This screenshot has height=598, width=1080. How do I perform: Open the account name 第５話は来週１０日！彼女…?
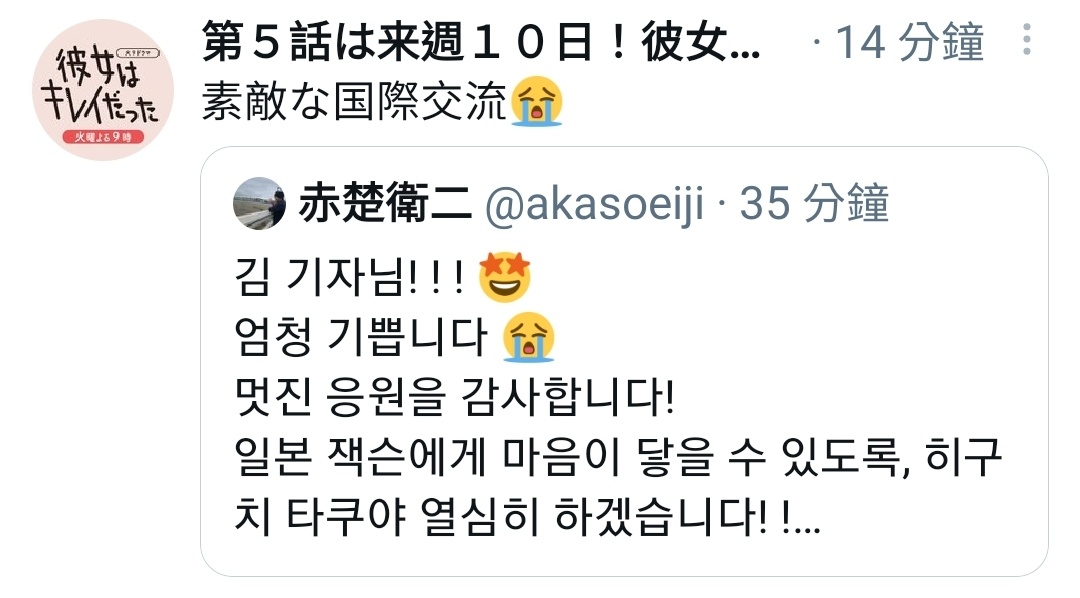(x=481, y=41)
